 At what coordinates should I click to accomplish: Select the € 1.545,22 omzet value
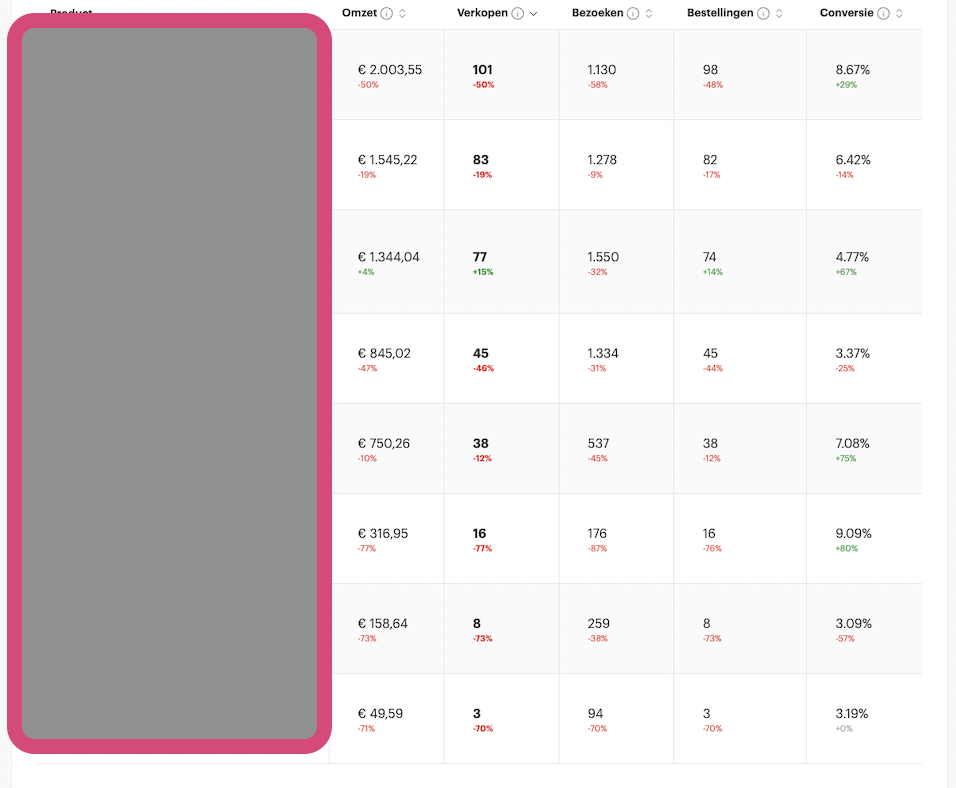click(x=387, y=160)
